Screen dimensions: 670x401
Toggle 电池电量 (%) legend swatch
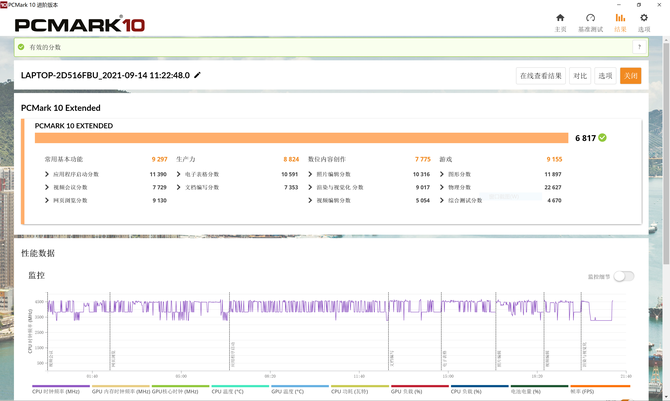(x=539, y=386)
